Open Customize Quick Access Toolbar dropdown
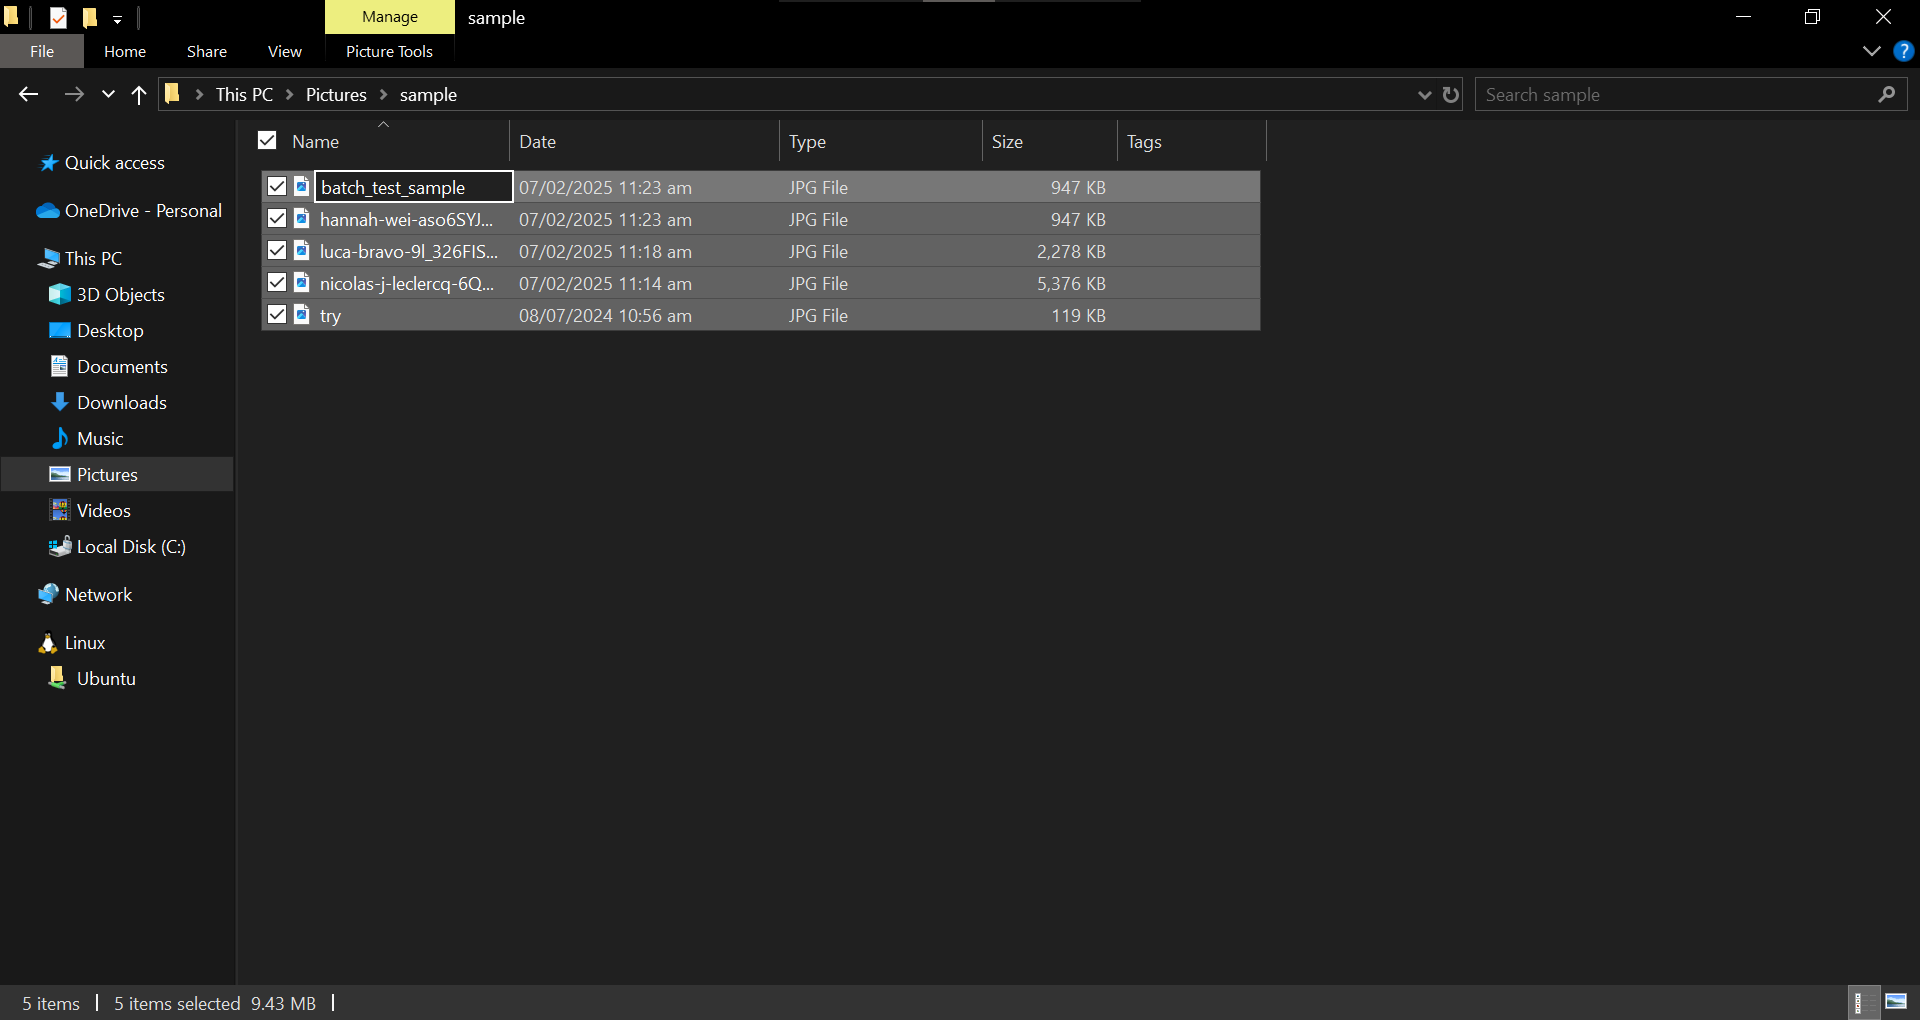 click(117, 19)
